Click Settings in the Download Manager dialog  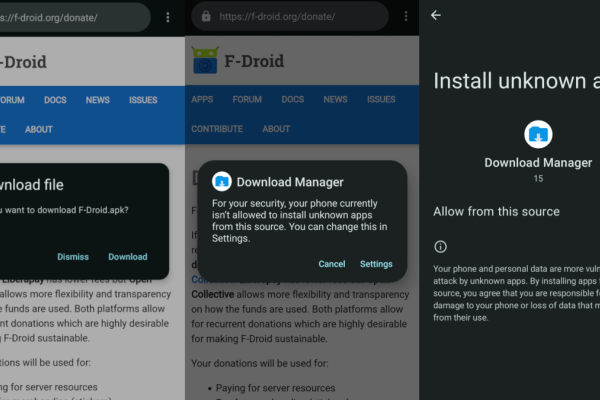(376, 264)
